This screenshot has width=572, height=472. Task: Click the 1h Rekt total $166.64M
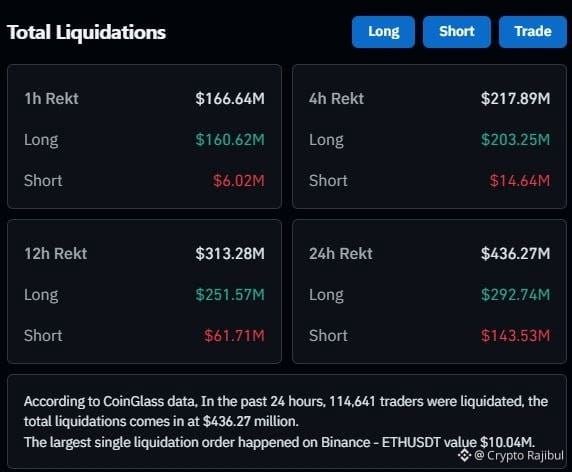point(230,98)
